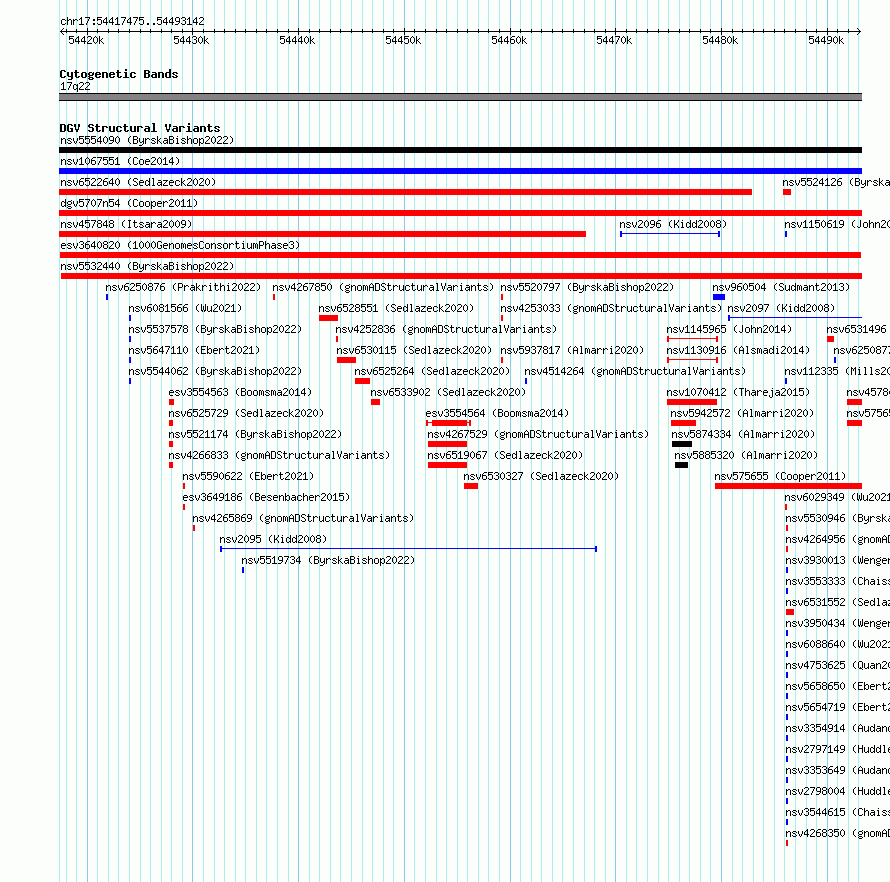
Task: Select the nsv2096 (Kidd2008) label
Action: click(673, 224)
